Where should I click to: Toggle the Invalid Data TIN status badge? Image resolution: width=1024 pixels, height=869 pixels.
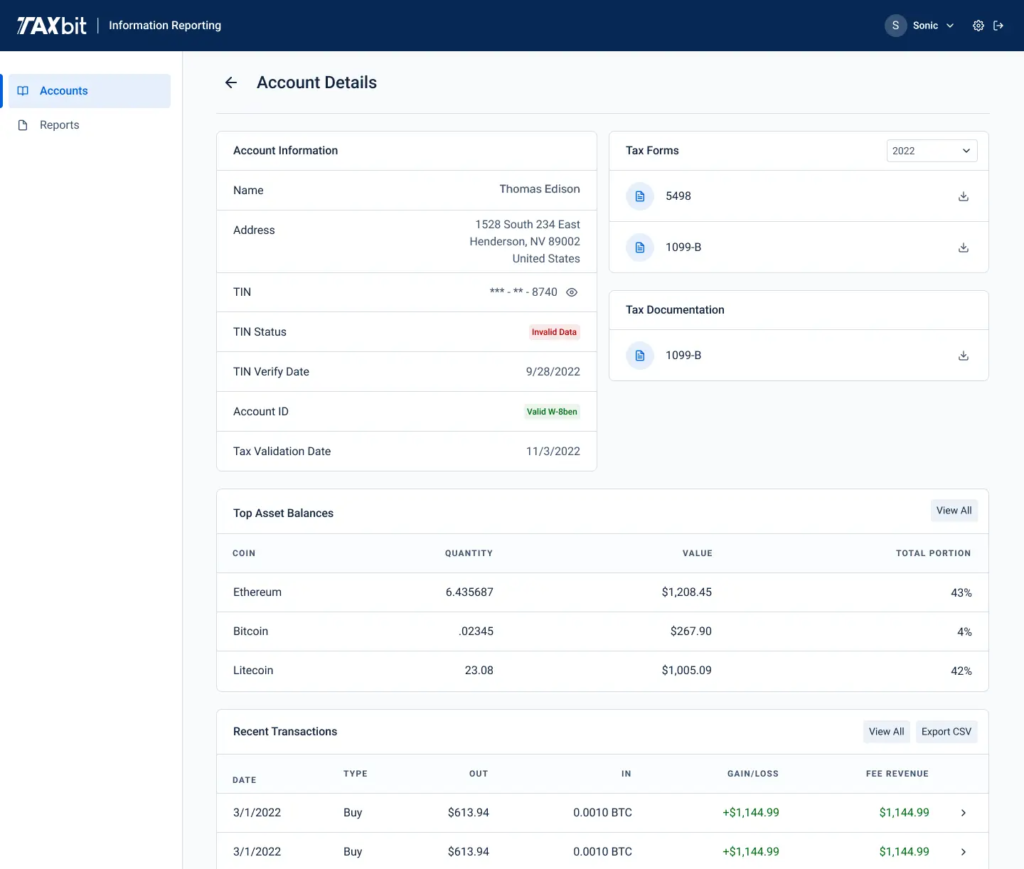pos(554,331)
